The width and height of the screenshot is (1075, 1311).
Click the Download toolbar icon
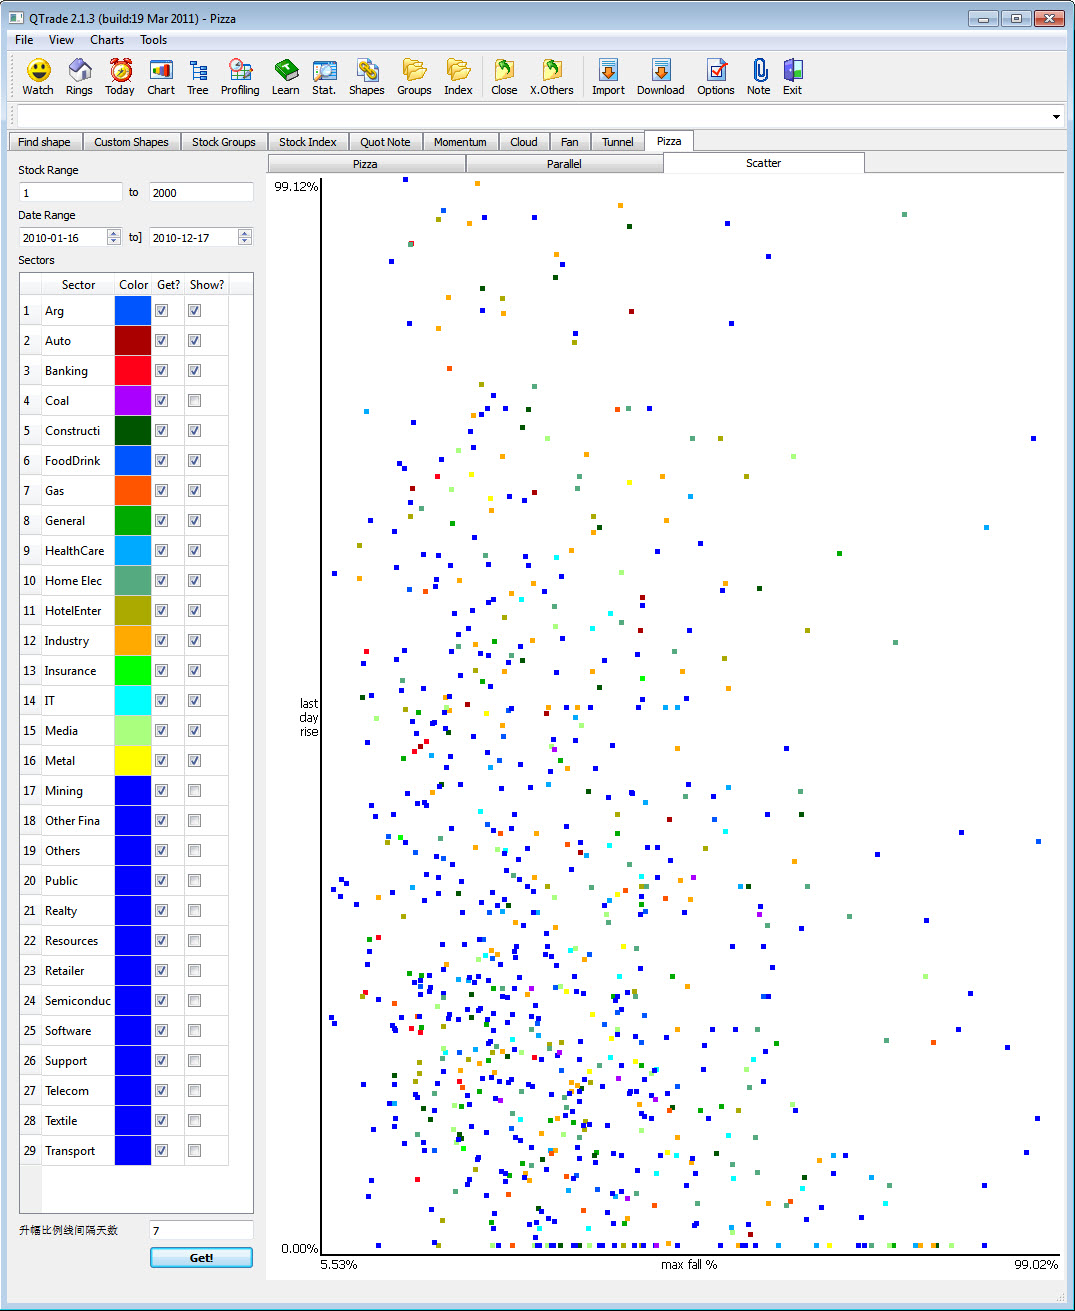click(x=660, y=75)
